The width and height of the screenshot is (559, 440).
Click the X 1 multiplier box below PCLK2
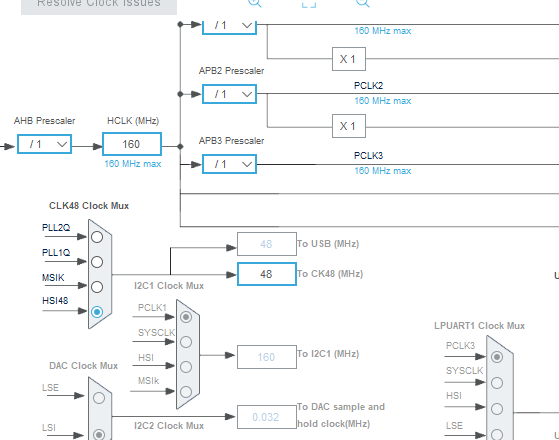click(349, 126)
